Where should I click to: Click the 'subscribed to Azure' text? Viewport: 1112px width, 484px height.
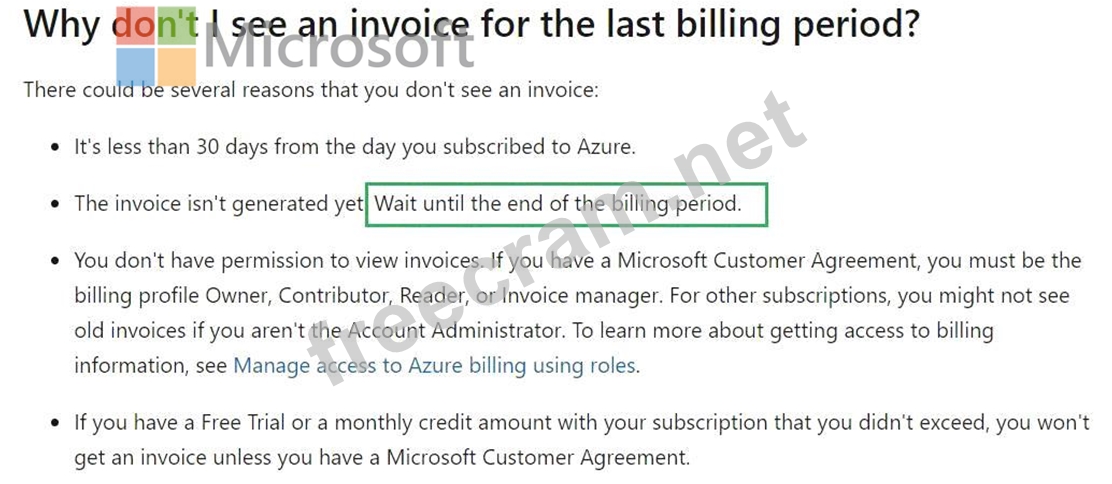pyautogui.click(x=539, y=147)
